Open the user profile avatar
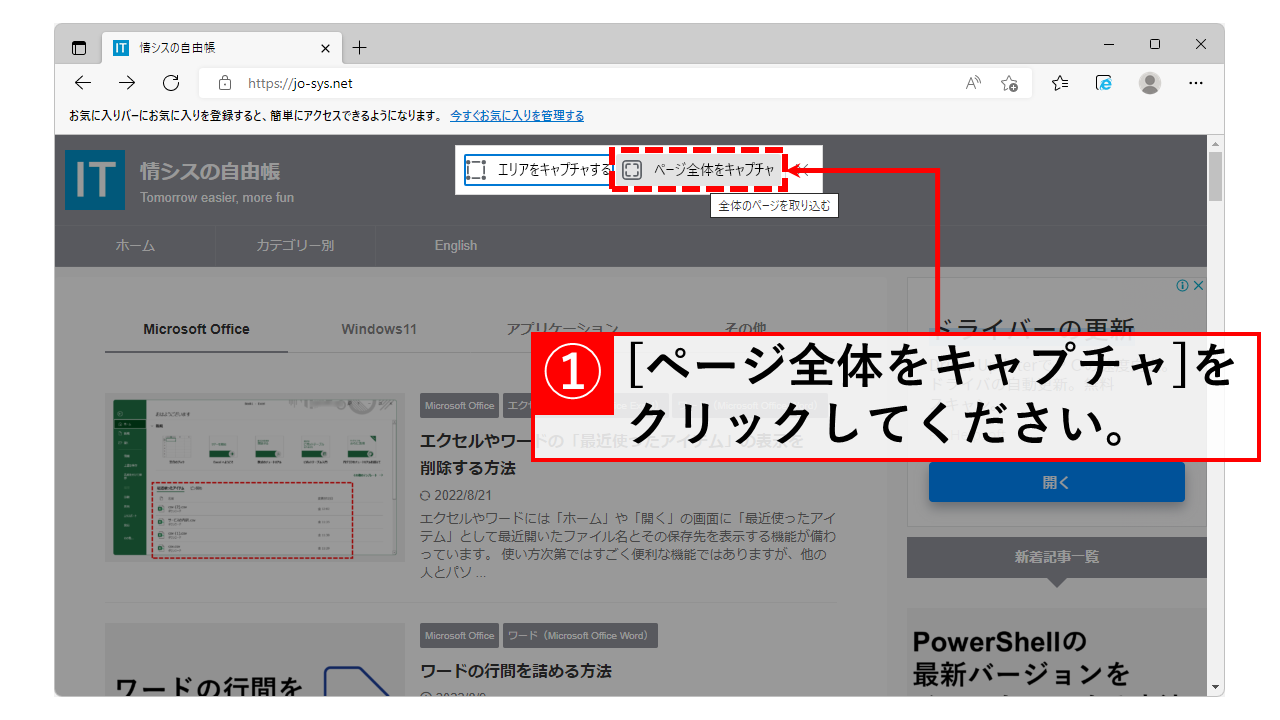Image resolution: width=1280 pixels, height=720 pixels. pos(1150,84)
